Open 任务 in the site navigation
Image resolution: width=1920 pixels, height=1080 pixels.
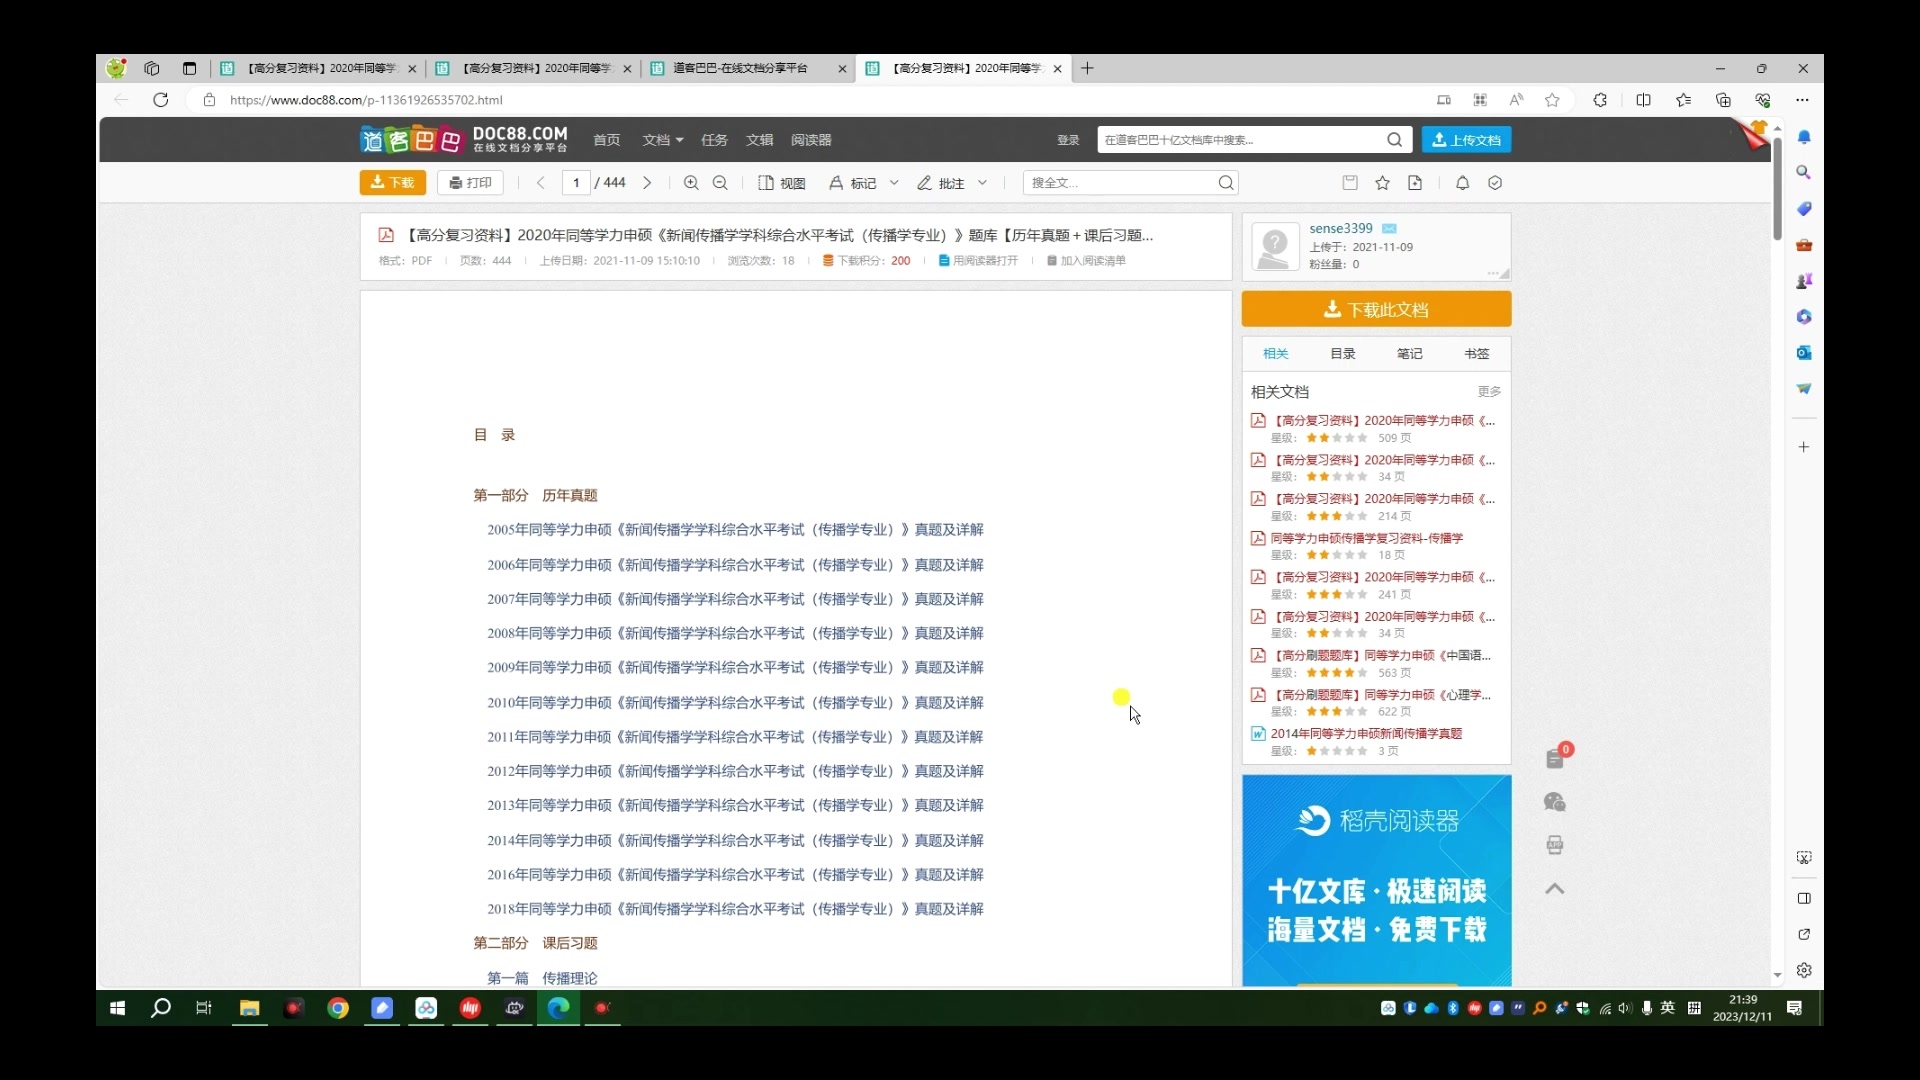715,140
